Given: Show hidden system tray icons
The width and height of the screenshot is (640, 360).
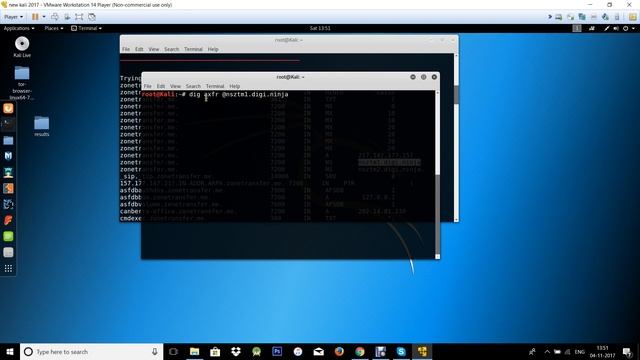Looking at the screenshot, I should [x=547, y=351].
